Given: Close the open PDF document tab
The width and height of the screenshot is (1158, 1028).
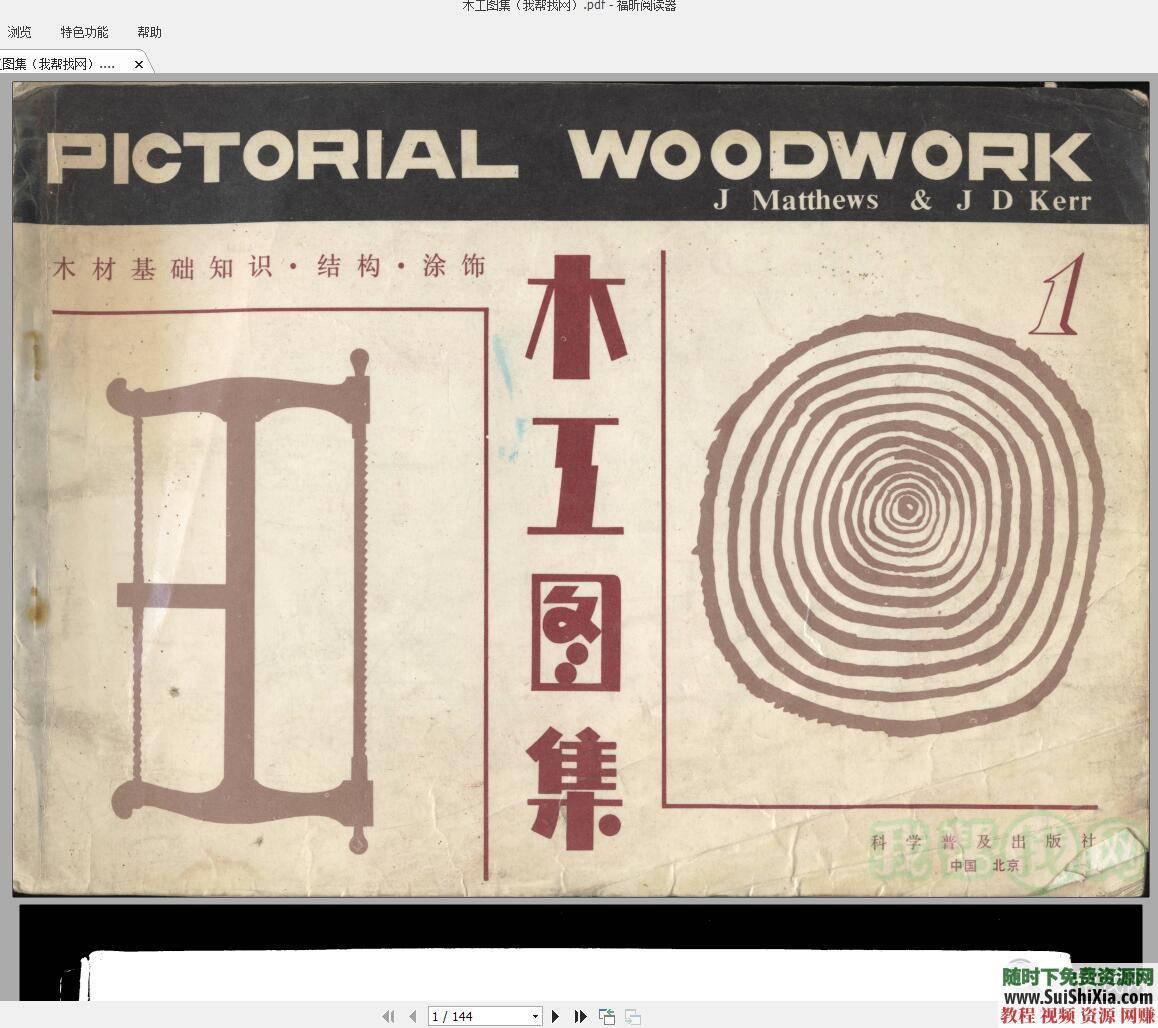Looking at the screenshot, I should point(139,64).
